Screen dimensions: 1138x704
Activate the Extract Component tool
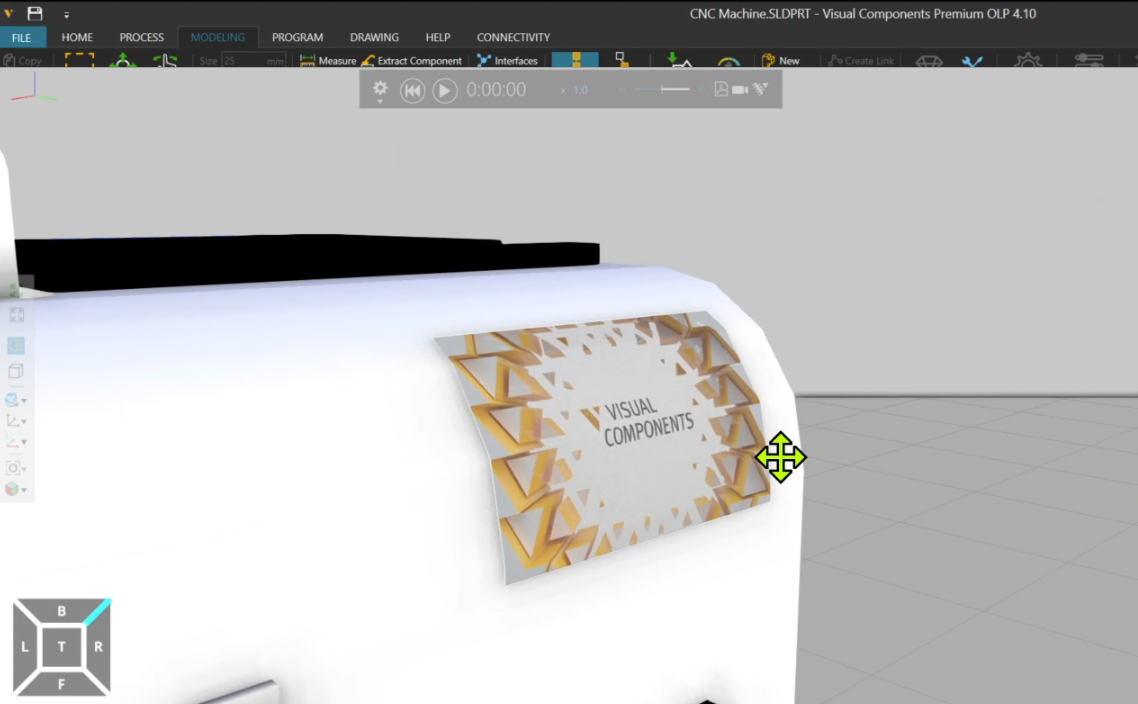413,60
